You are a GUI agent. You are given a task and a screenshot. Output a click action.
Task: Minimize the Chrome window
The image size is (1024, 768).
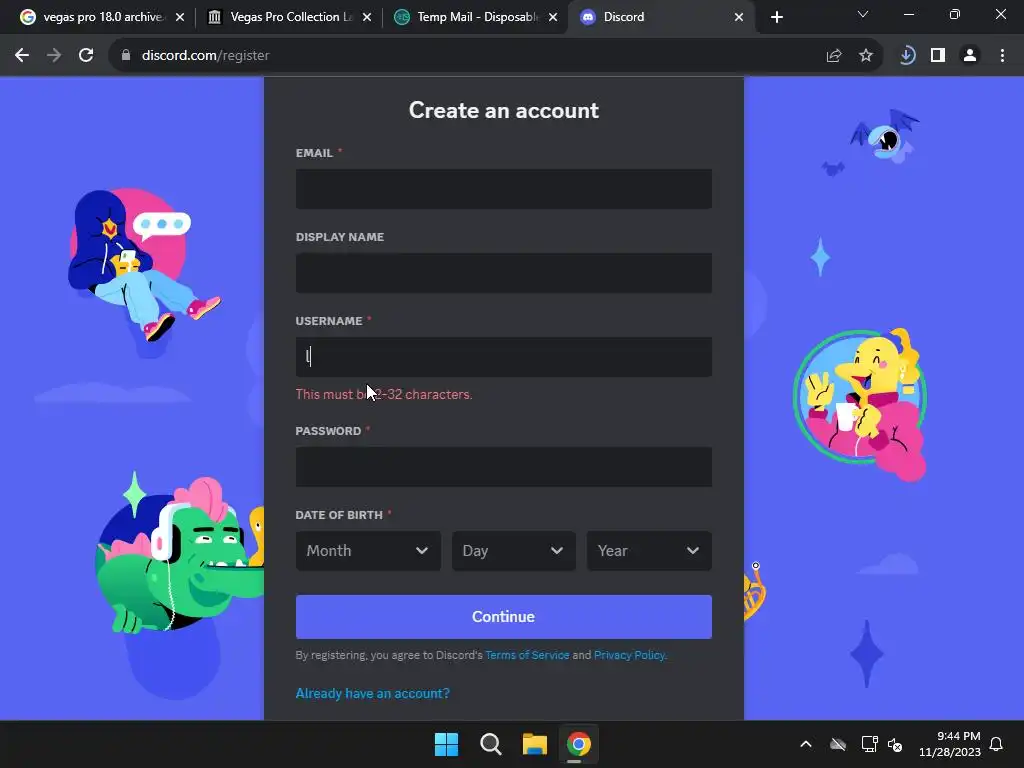click(x=908, y=14)
